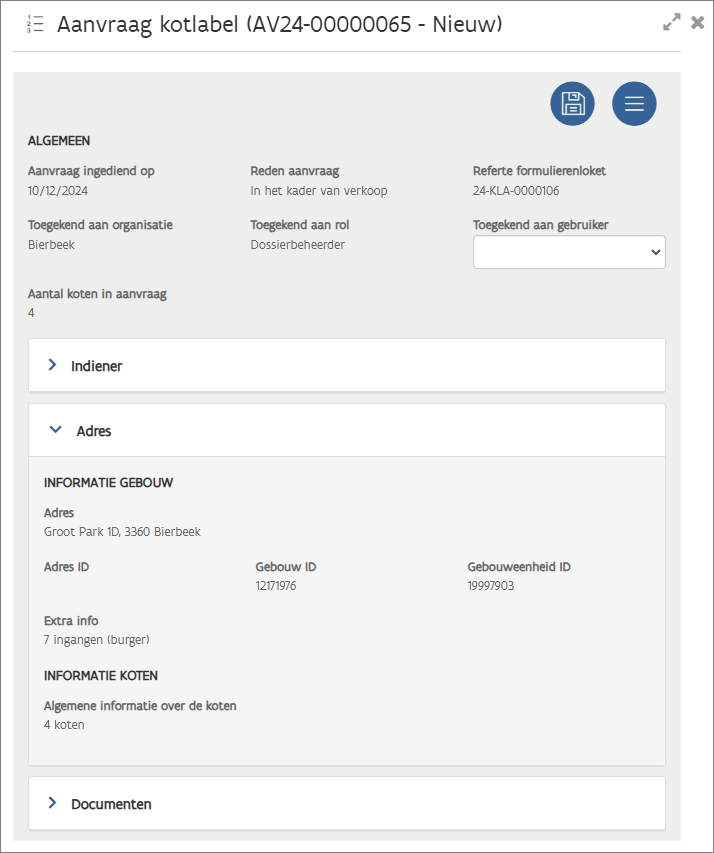Click the chevron arrow next to Indiener

coord(53,366)
